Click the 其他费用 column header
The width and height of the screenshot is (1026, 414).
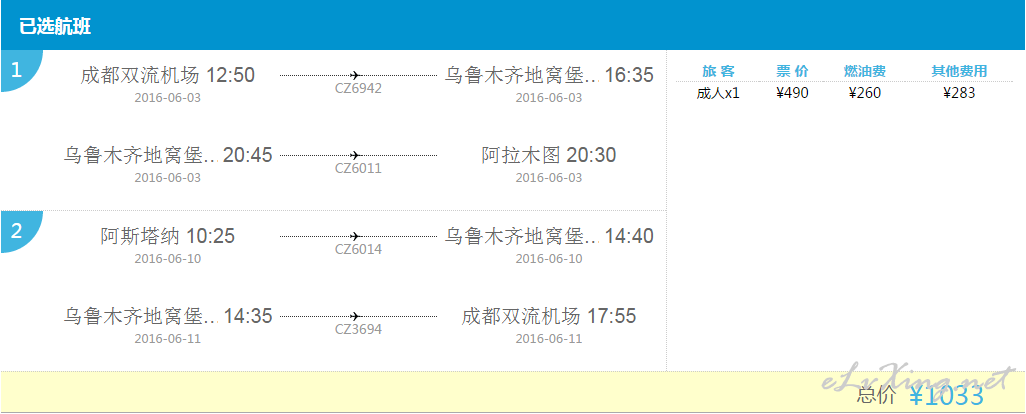coord(959,71)
